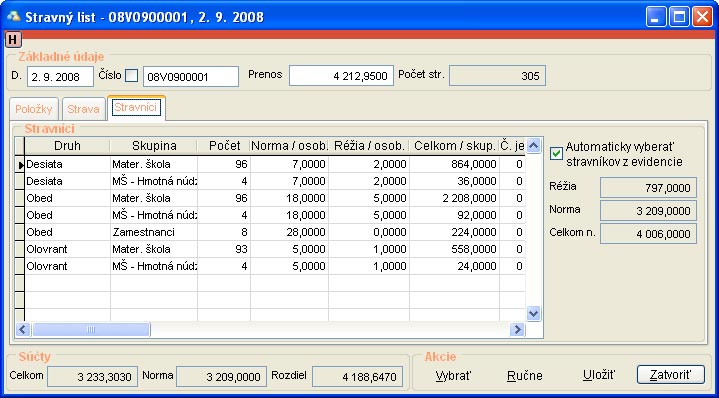Select the Stravníci tab
This screenshot has width=719, height=398.
136,108
